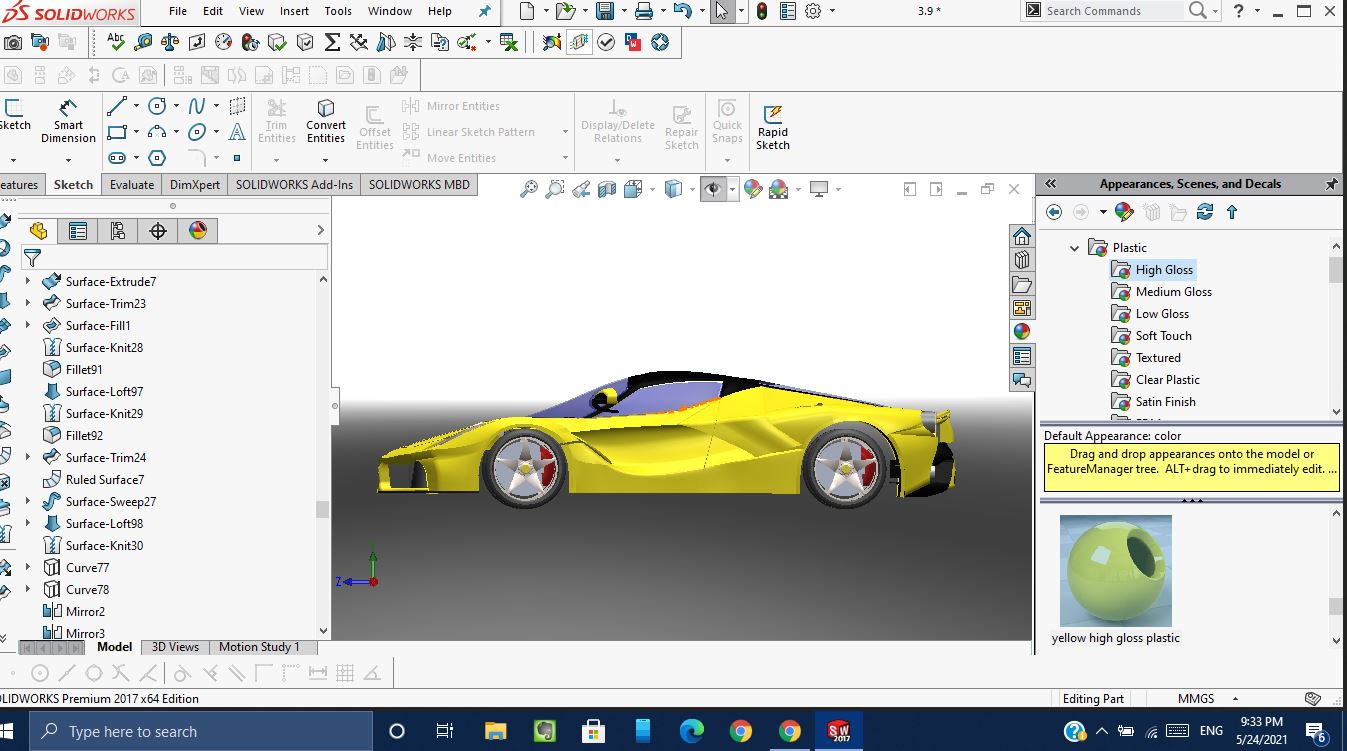Collapse the Appearances task pane chevrons
The width and height of the screenshot is (1347, 751).
1051,184
